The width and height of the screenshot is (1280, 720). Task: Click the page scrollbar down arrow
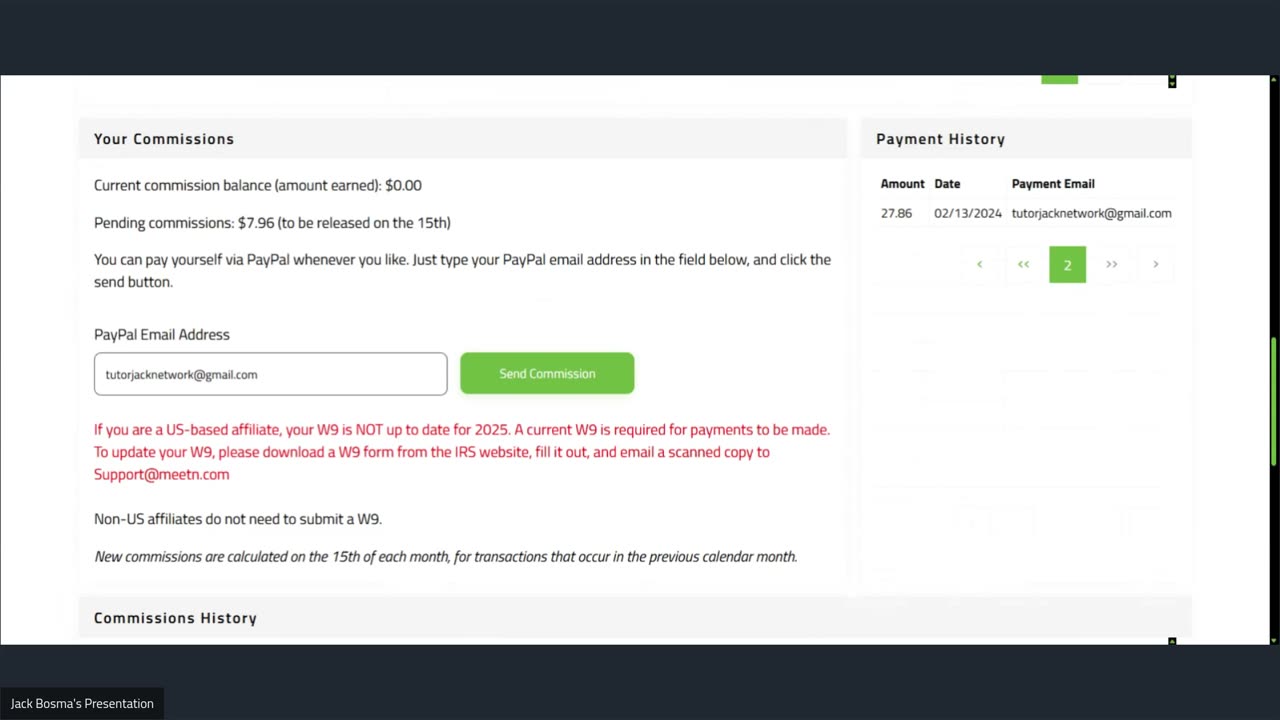(1273, 639)
